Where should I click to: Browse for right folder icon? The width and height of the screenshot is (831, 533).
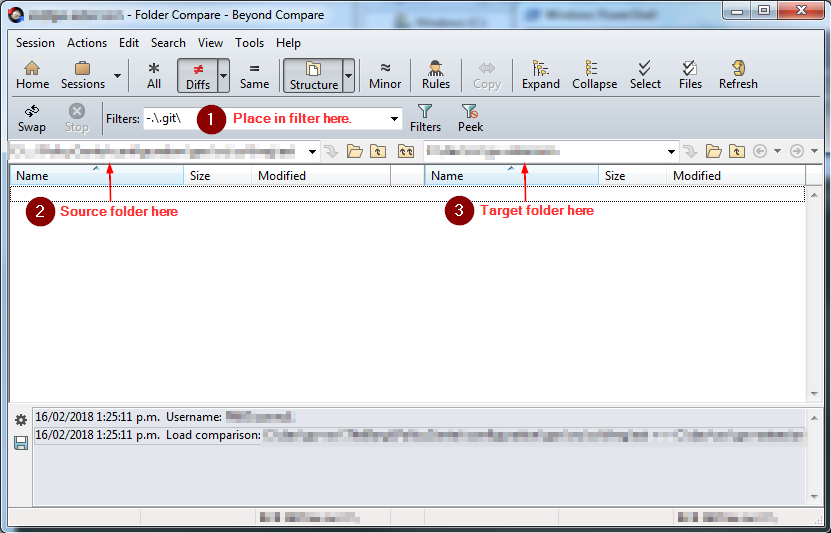pos(713,152)
